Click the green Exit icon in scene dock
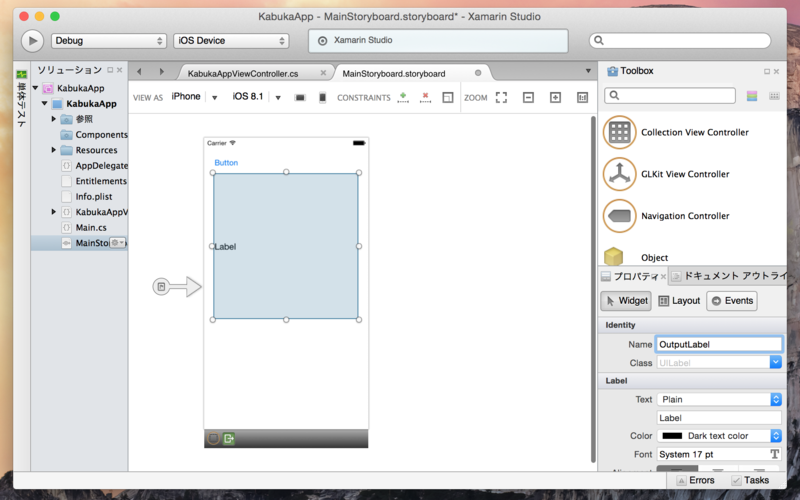Viewport: 800px width, 500px height. tap(229, 438)
